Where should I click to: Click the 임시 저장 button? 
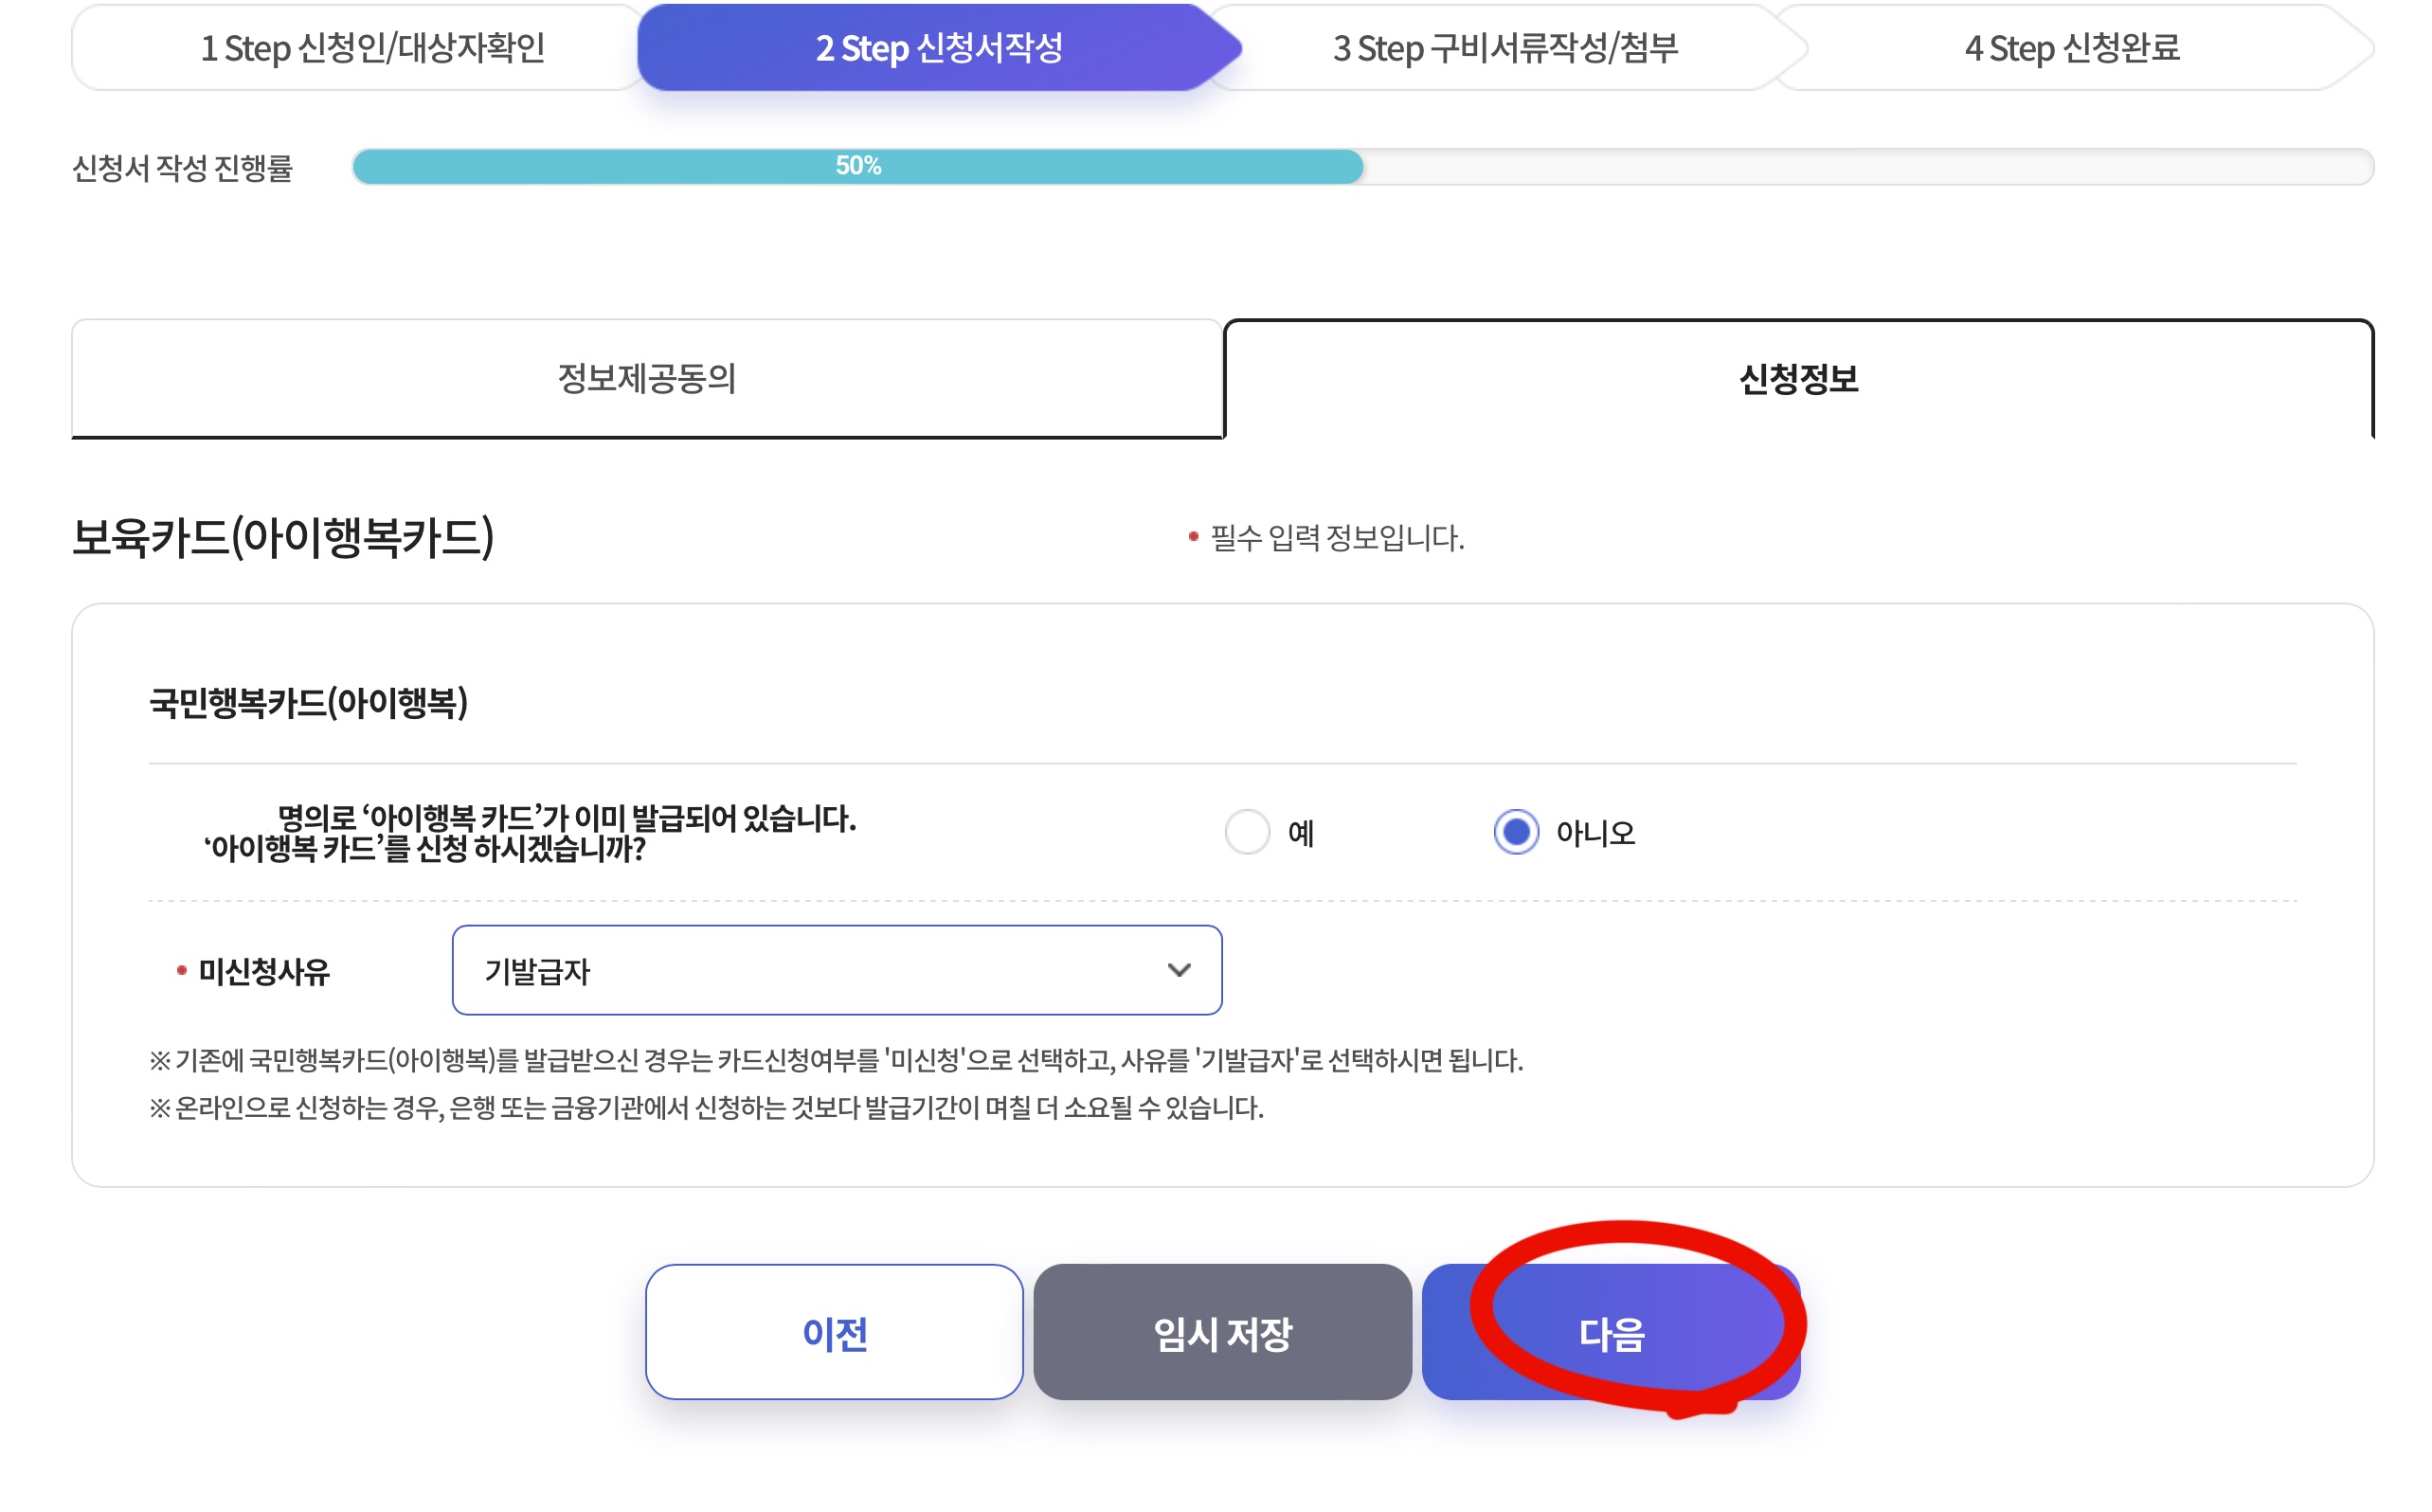[x=1222, y=1331]
